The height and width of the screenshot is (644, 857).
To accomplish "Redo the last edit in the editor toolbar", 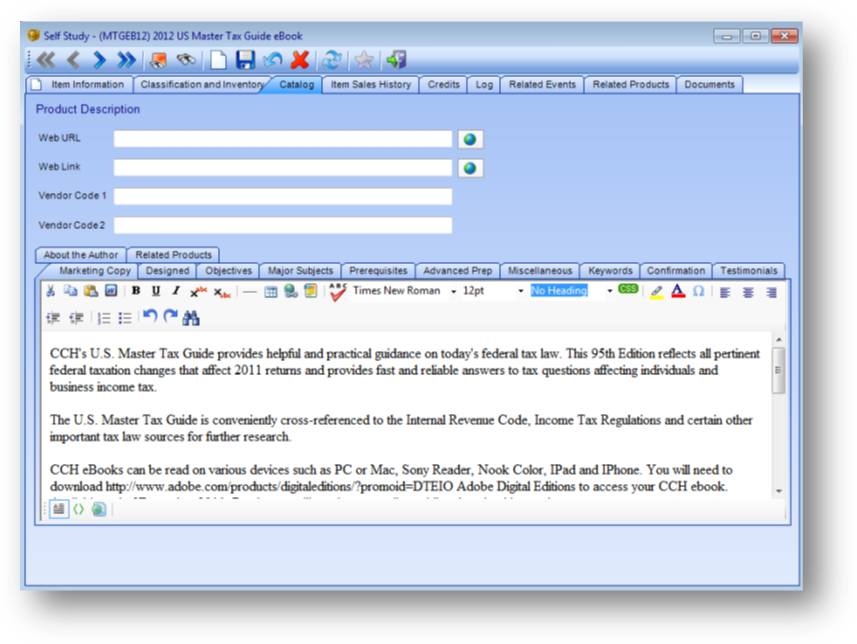I will point(171,317).
